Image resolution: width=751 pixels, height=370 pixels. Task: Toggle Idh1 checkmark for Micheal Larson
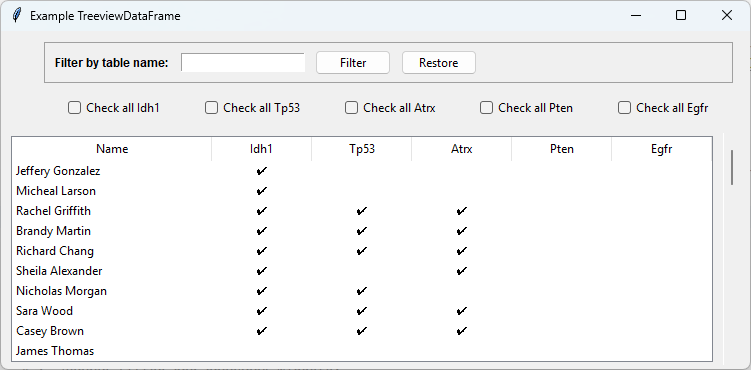pos(262,191)
